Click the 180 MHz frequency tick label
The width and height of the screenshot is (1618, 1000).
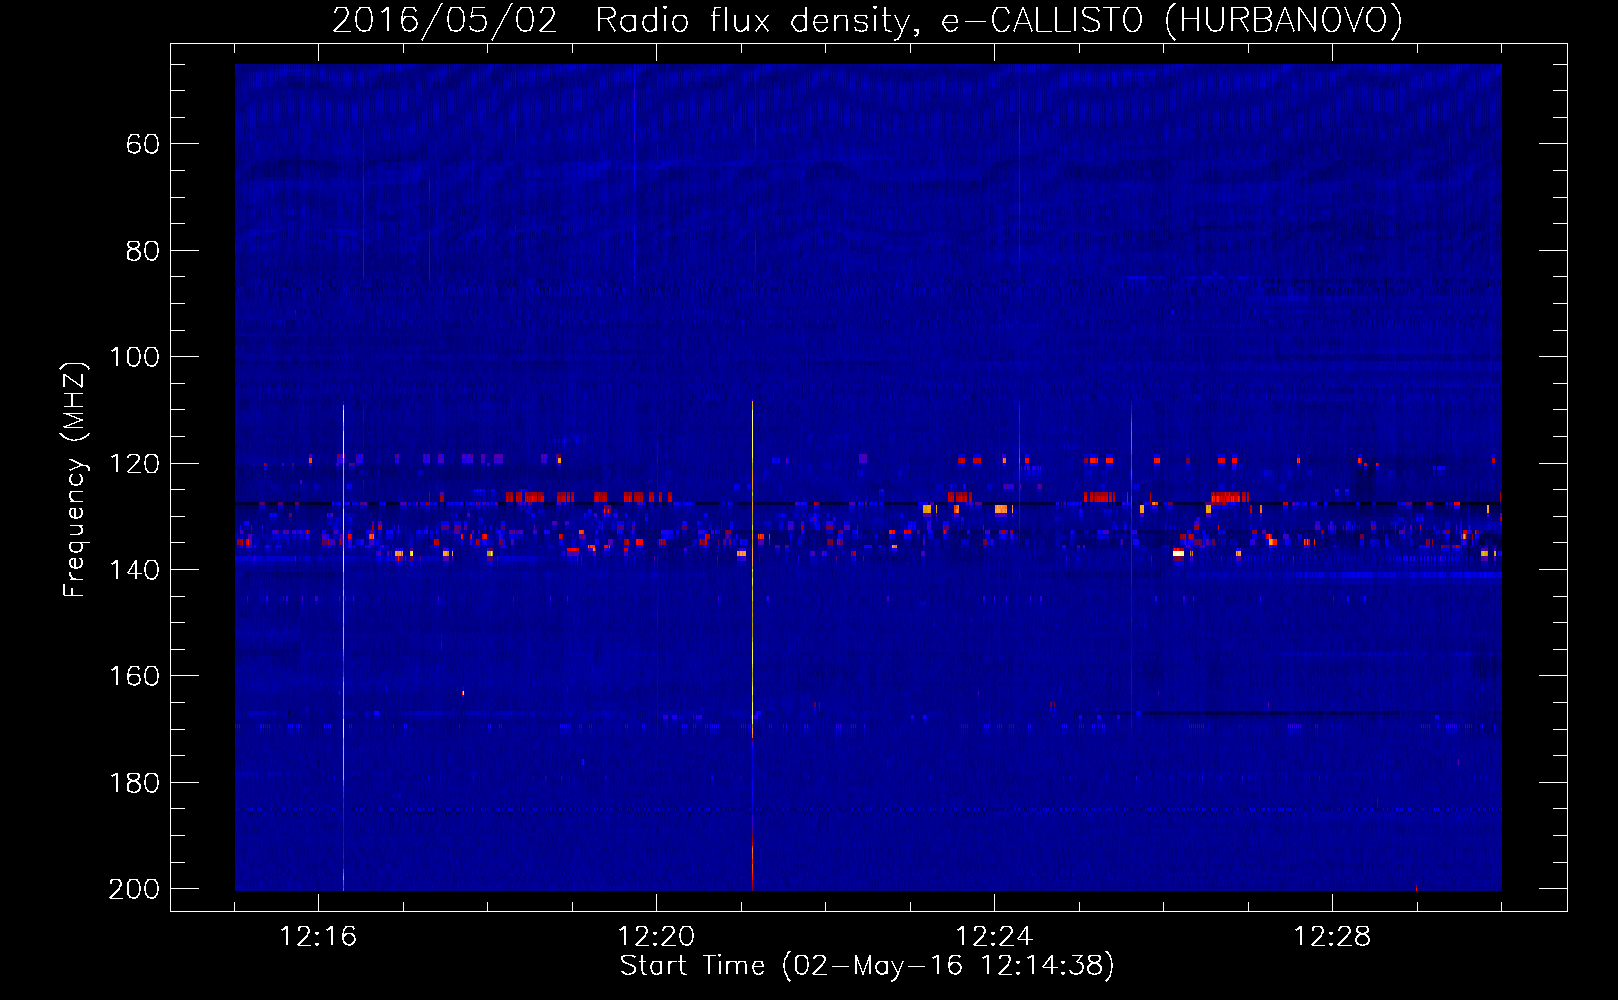[x=134, y=783]
